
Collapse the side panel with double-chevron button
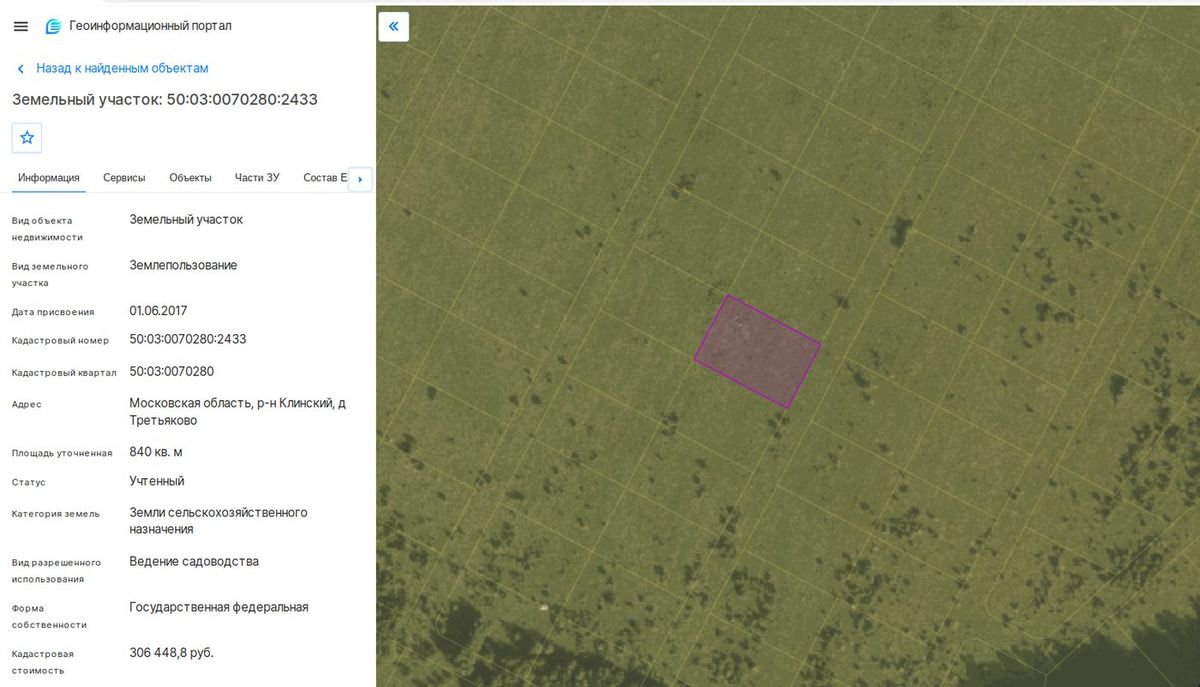click(394, 26)
